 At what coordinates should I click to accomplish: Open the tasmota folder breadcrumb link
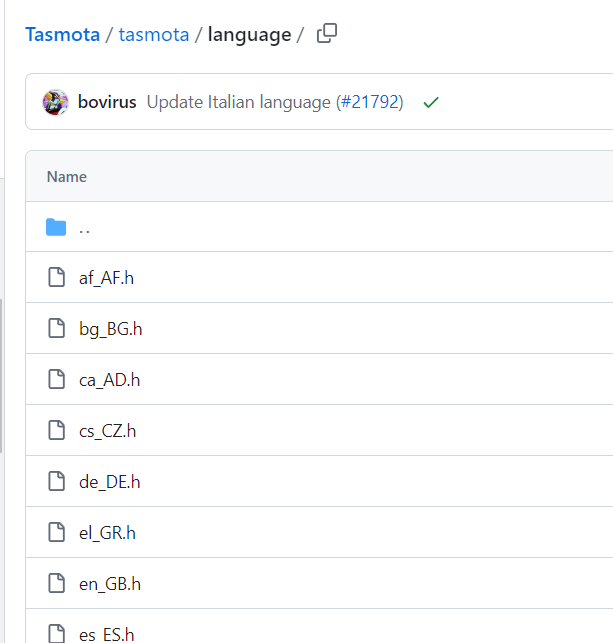154,34
